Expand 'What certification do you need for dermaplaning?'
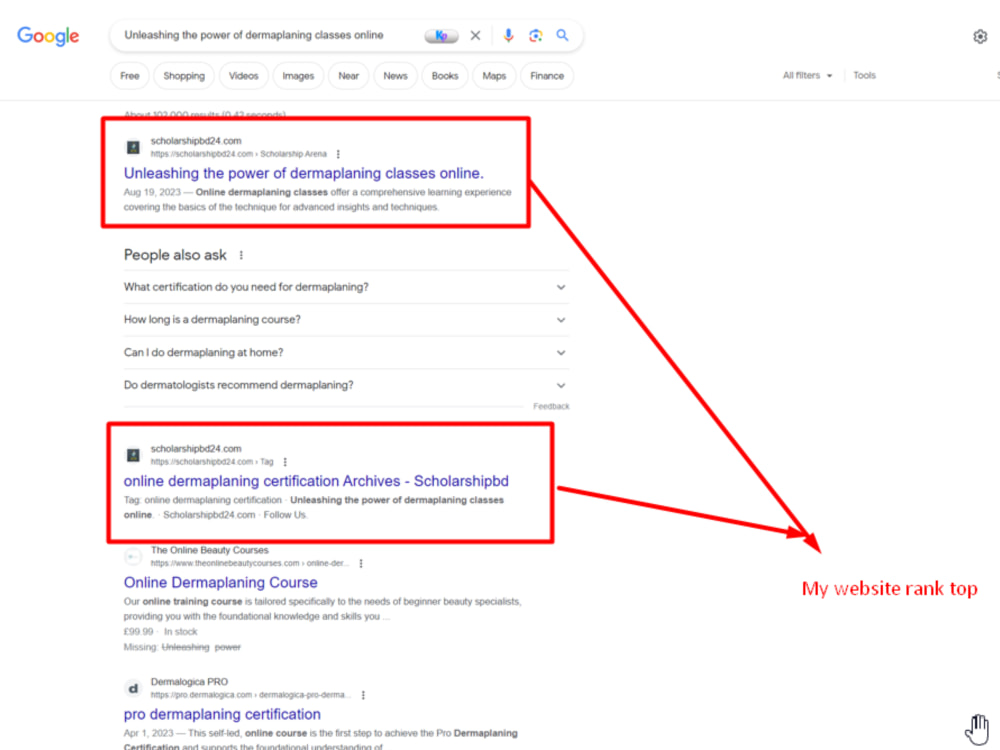Image resolution: width=1000 pixels, height=750 pixels. pyautogui.click(x=346, y=287)
